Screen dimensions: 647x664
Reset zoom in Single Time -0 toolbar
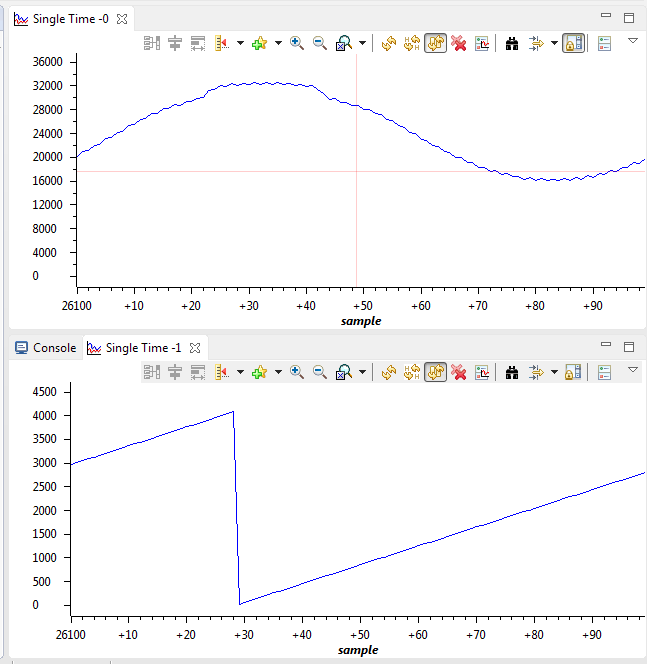pos(344,43)
